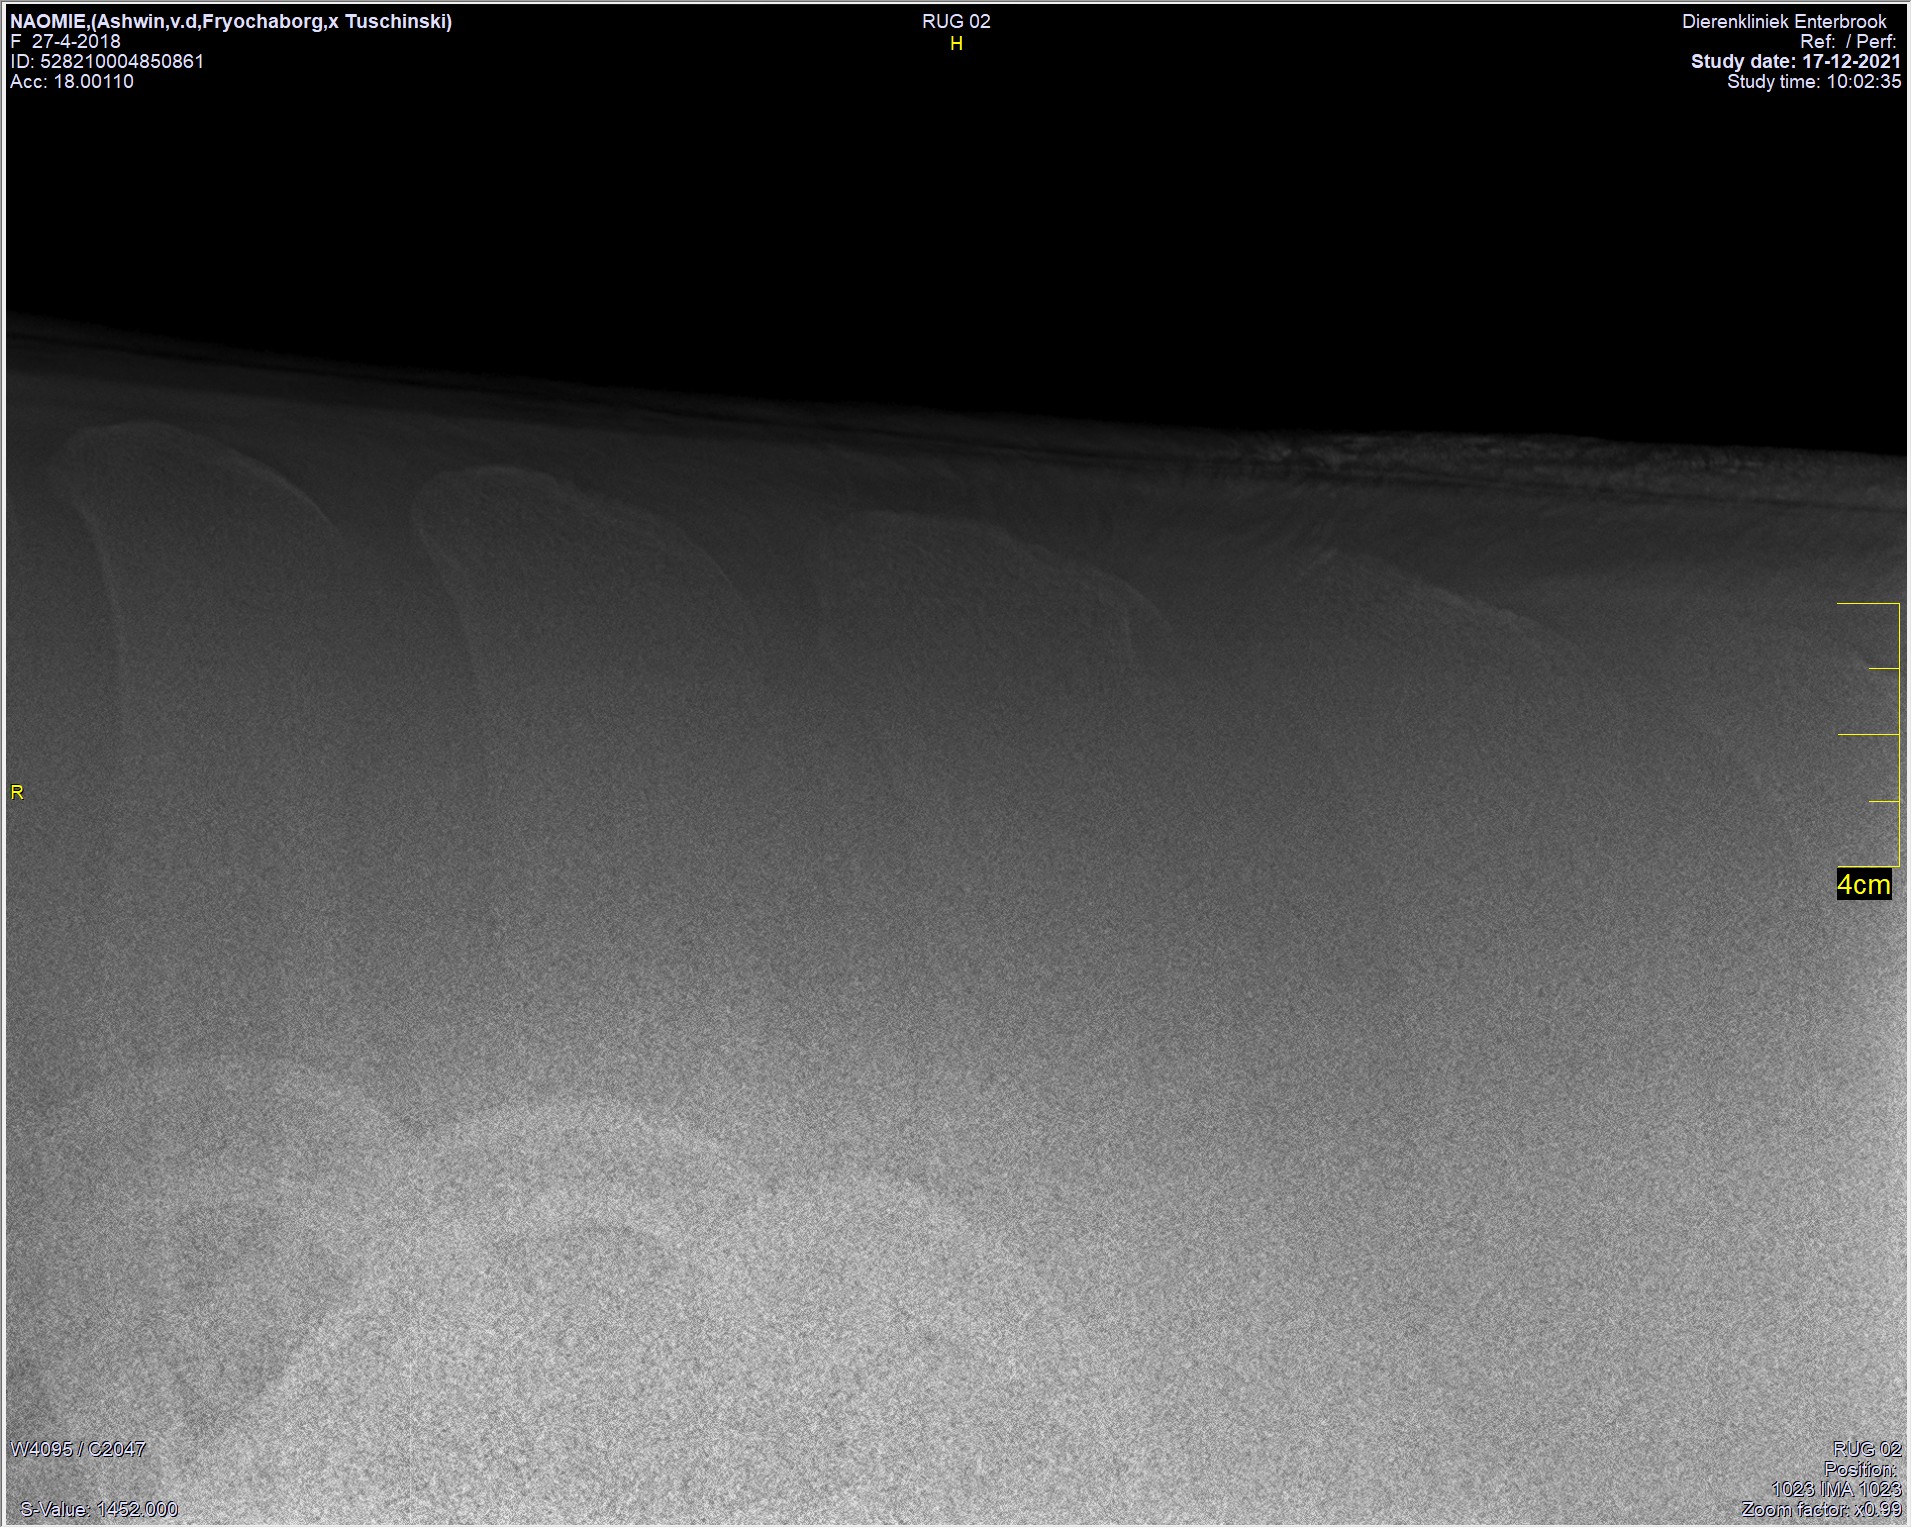Image resolution: width=1912 pixels, height=1528 pixels.
Task: Click the birth date F 27-4-2018
Action: tap(65, 41)
